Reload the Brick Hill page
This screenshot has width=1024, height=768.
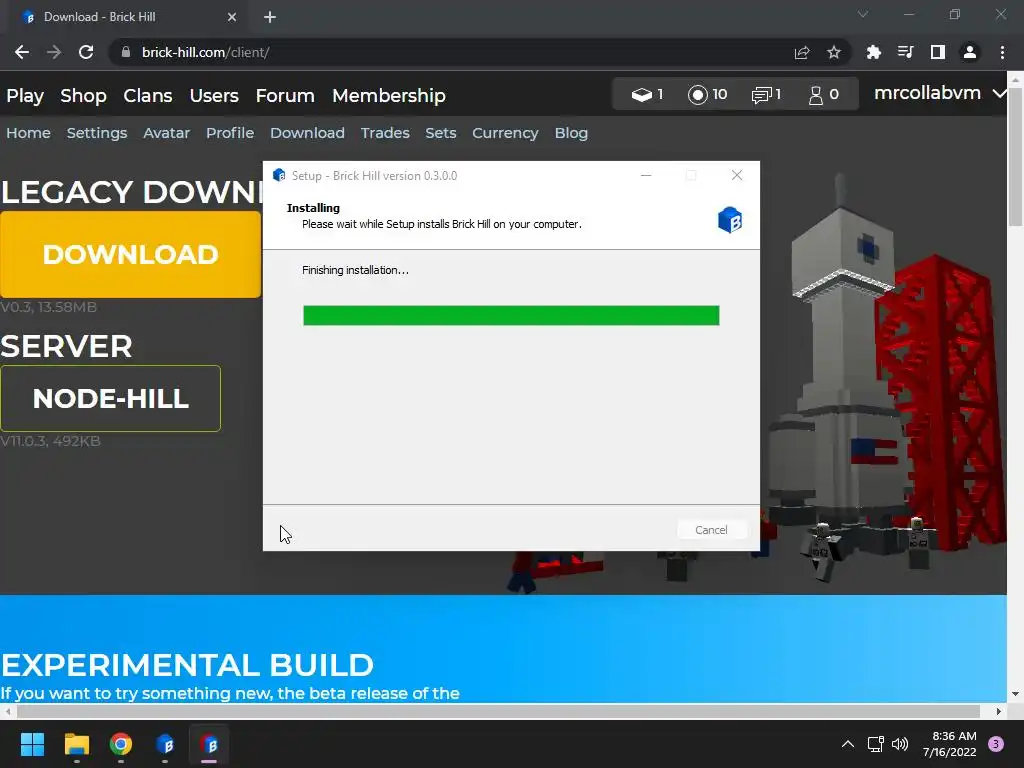point(86,52)
